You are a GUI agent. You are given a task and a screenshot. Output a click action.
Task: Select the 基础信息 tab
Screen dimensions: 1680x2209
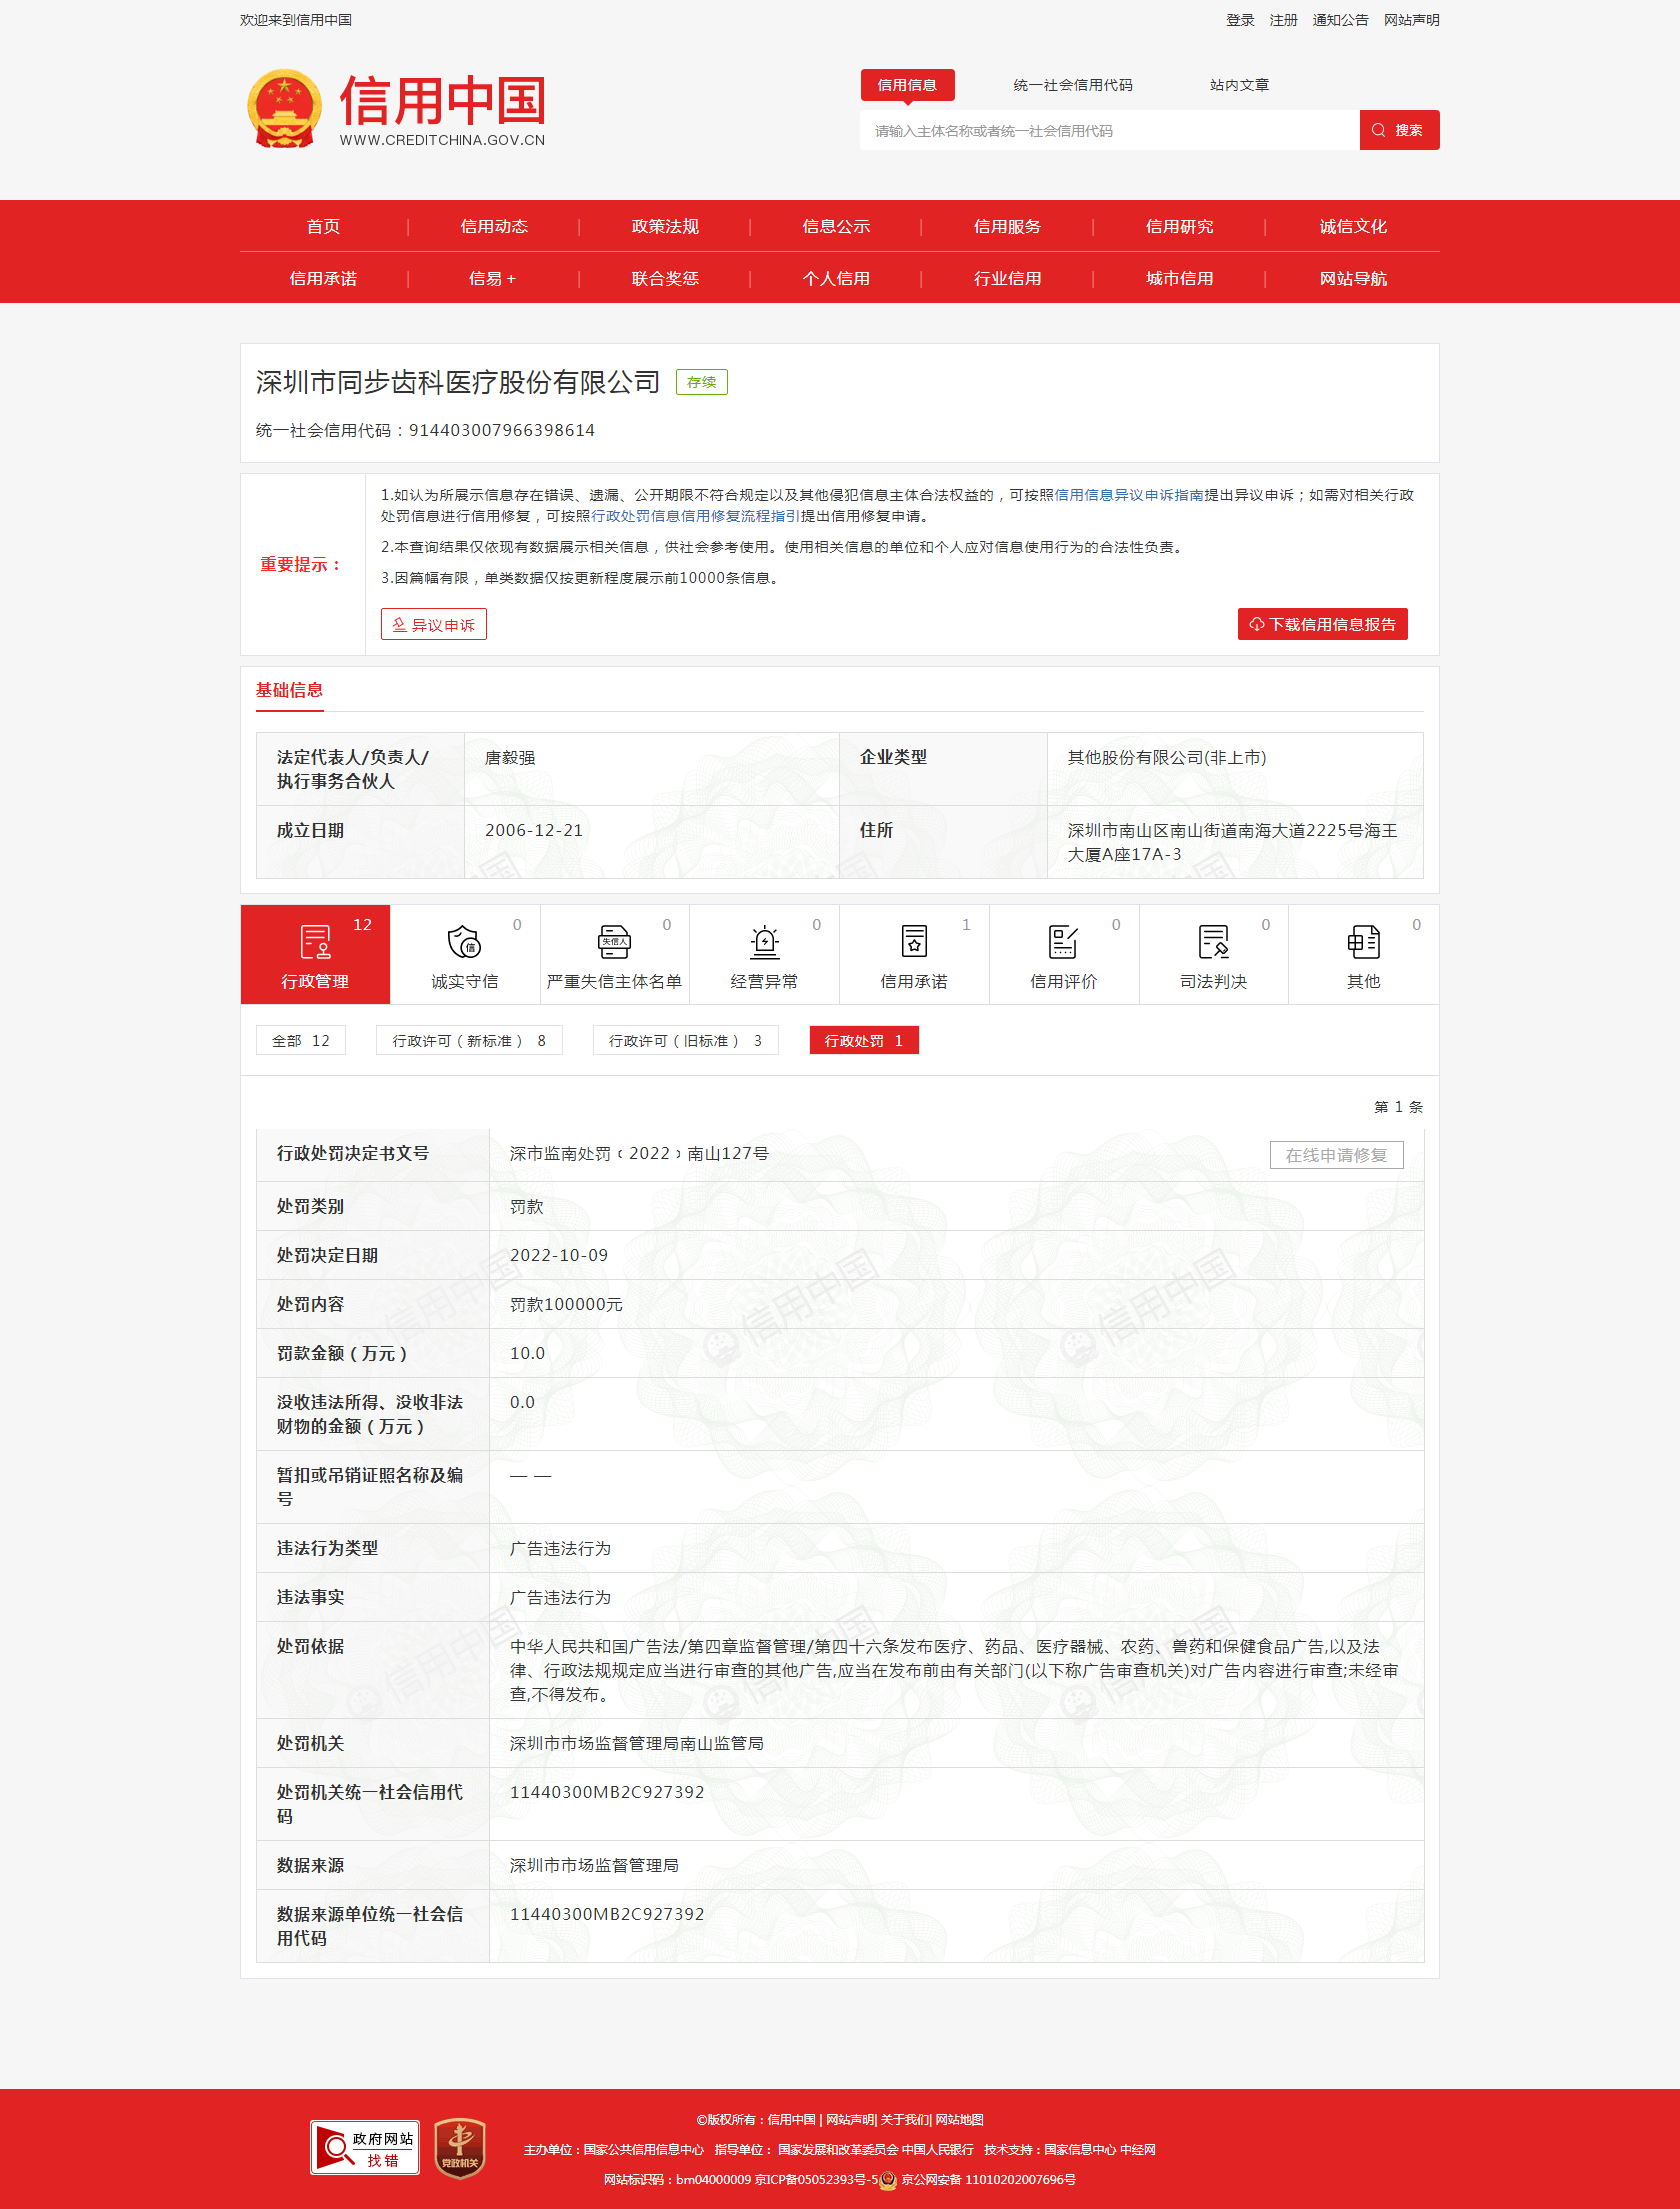pyautogui.click(x=289, y=690)
